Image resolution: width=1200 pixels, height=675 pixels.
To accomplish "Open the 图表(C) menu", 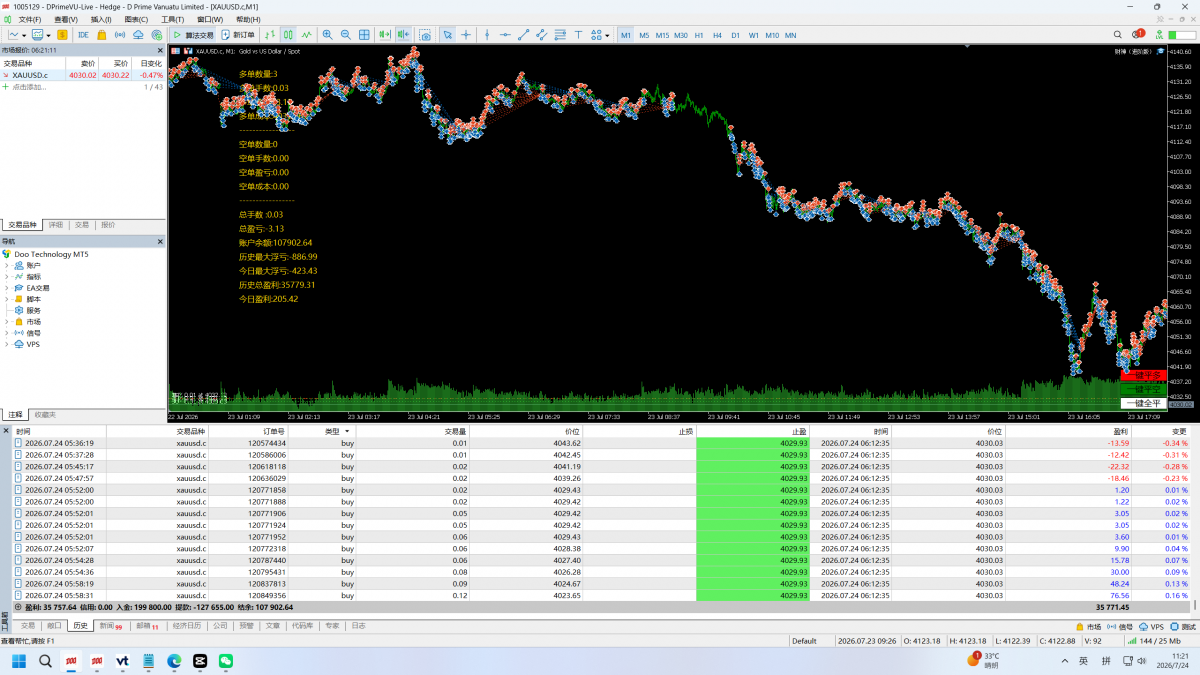I will (136, 19).
